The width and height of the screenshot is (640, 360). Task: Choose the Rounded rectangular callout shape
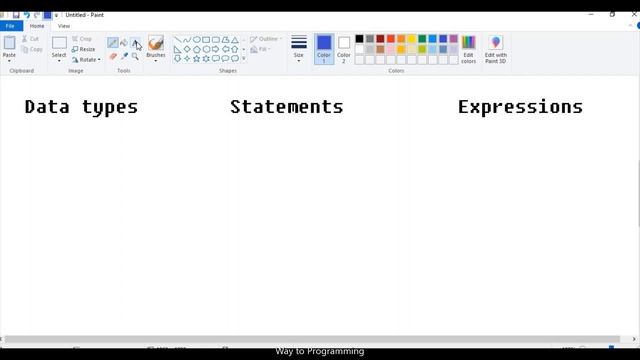pos(216,58)
